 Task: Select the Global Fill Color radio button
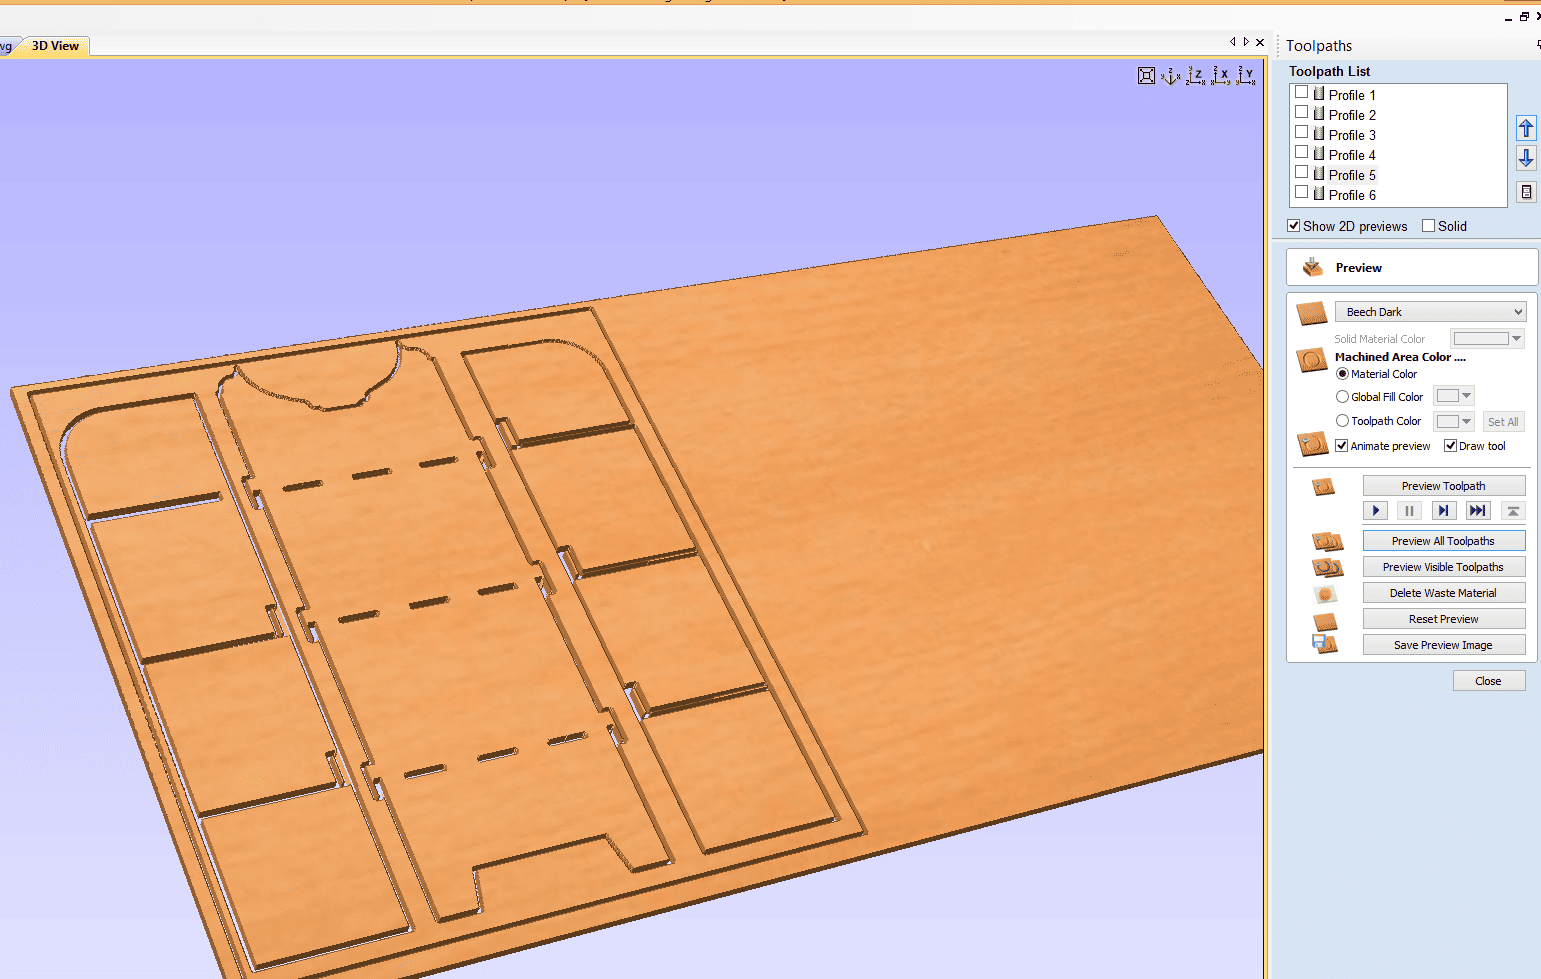tap(1342, 397)
